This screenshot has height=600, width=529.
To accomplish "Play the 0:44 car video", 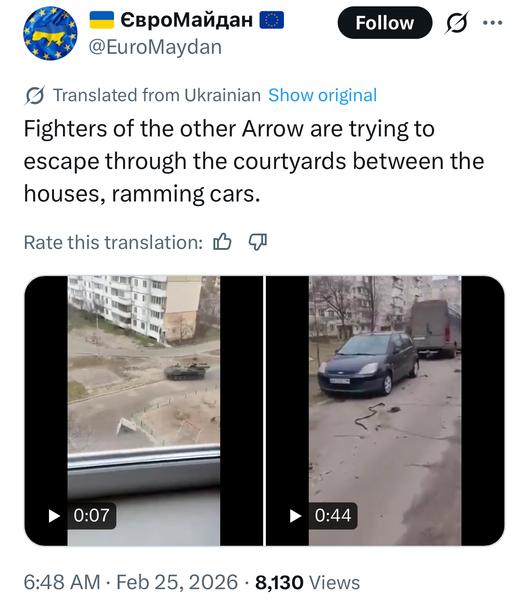I will [x=295, y=516].
